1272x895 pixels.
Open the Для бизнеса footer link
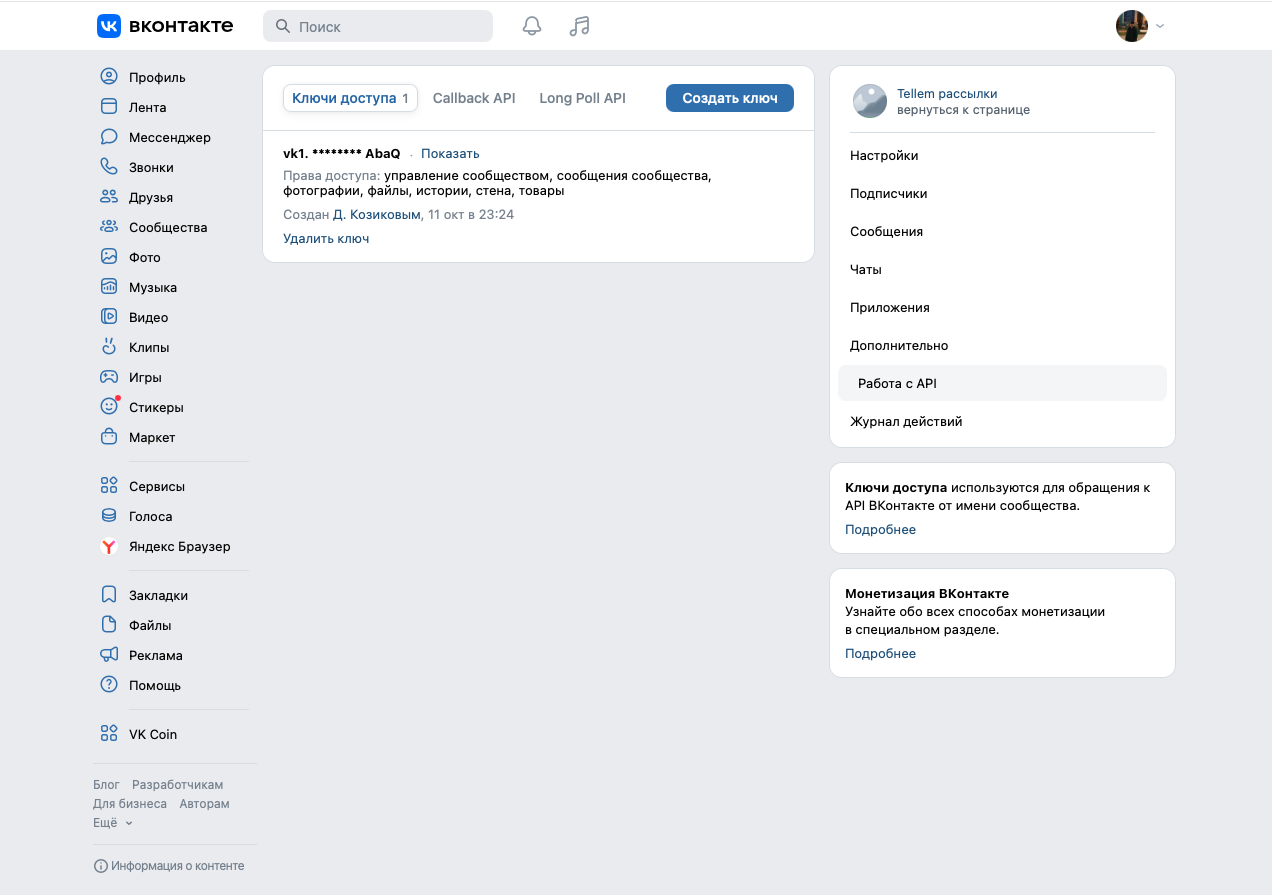130,804
